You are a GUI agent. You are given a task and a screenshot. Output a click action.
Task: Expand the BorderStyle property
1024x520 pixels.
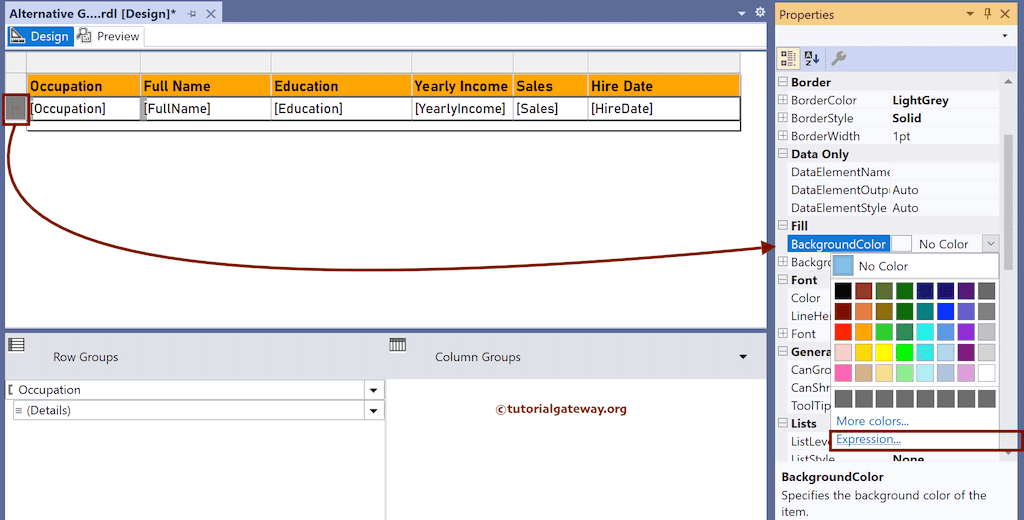(x=783, y=118)
